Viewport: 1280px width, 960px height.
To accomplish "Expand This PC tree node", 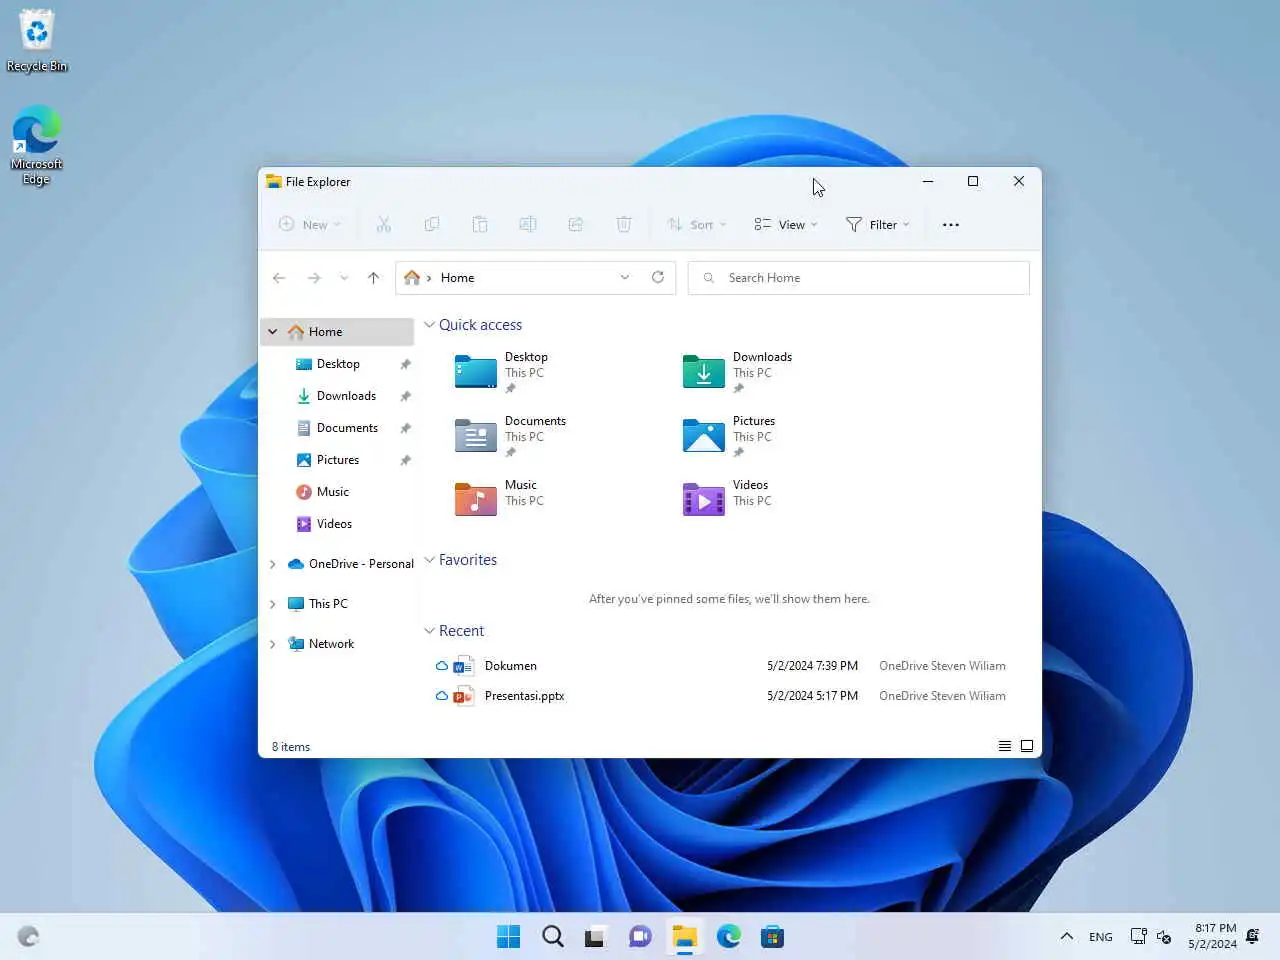I will (272, 604).
